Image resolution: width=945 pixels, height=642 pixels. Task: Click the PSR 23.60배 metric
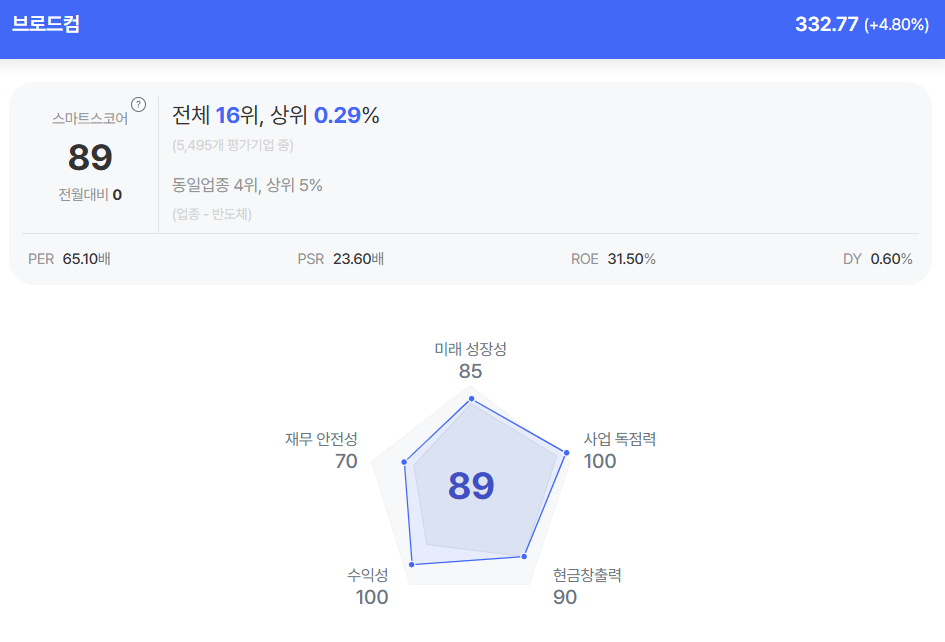(x=341, y=259)
